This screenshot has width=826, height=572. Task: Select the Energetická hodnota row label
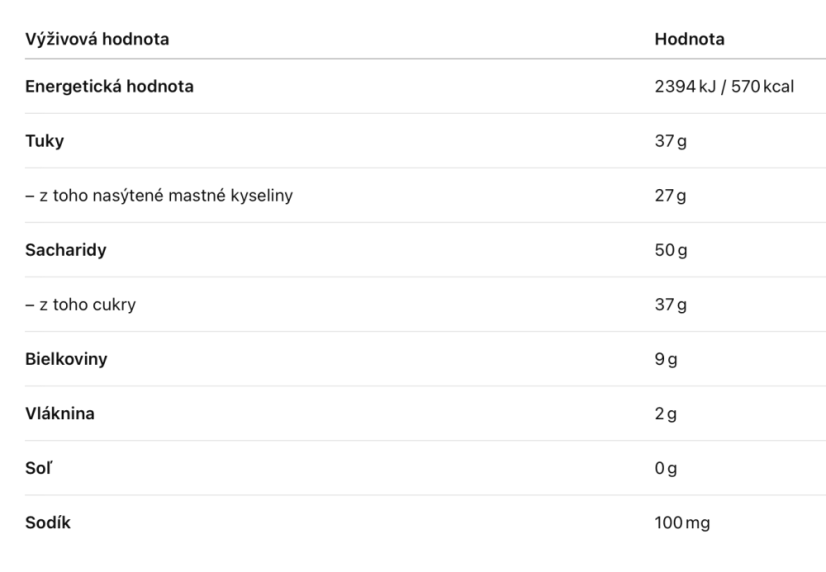[109, 86]
